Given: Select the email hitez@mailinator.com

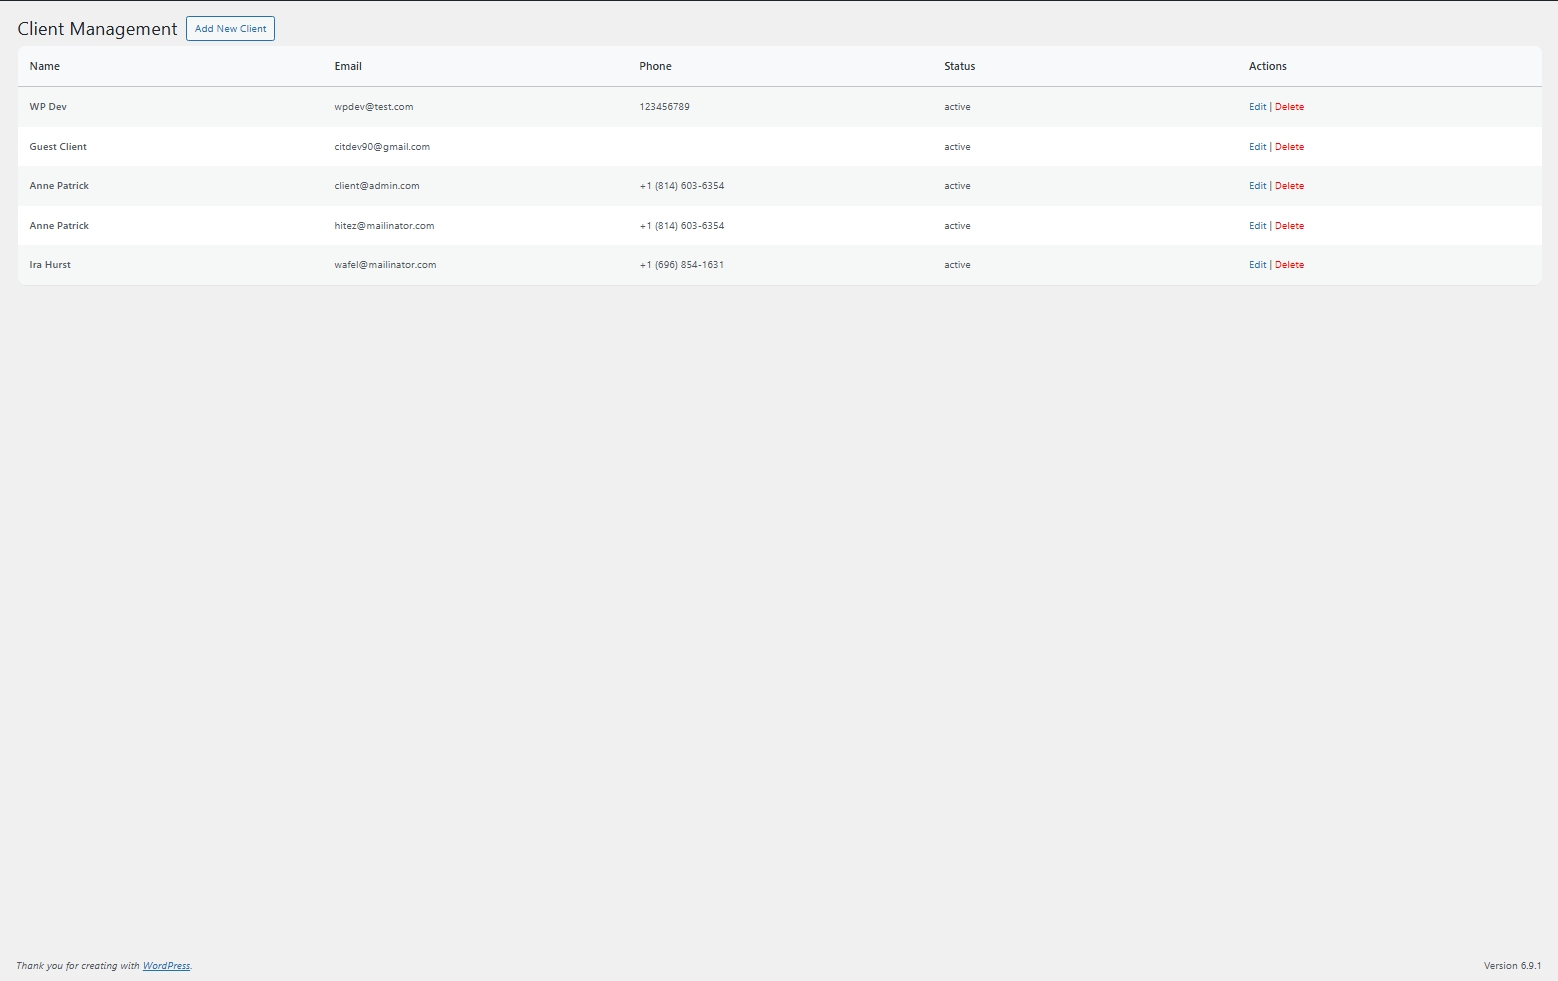Looking at the screenshot, I should 384,226.
